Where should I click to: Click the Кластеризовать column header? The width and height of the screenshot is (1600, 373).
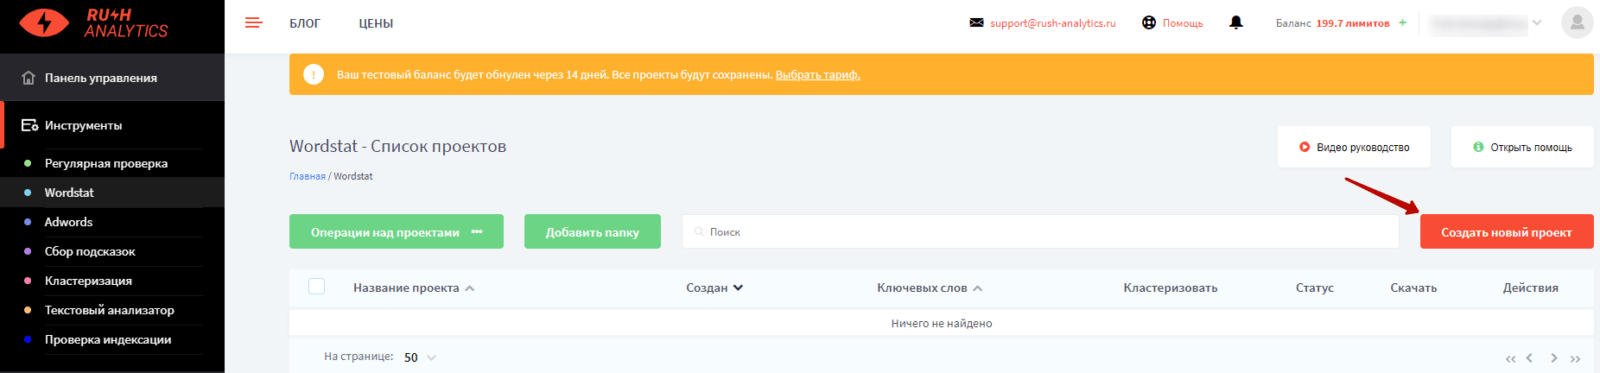click(1170, 288)
